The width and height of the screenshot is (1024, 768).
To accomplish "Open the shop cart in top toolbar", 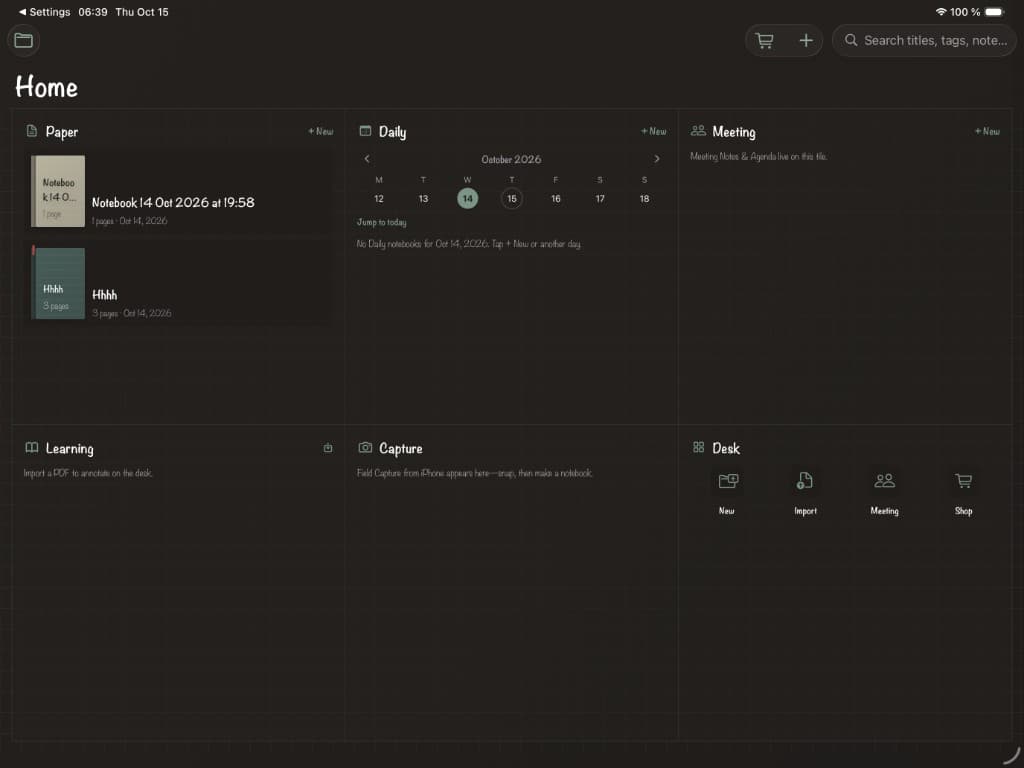I will (764, 40).
